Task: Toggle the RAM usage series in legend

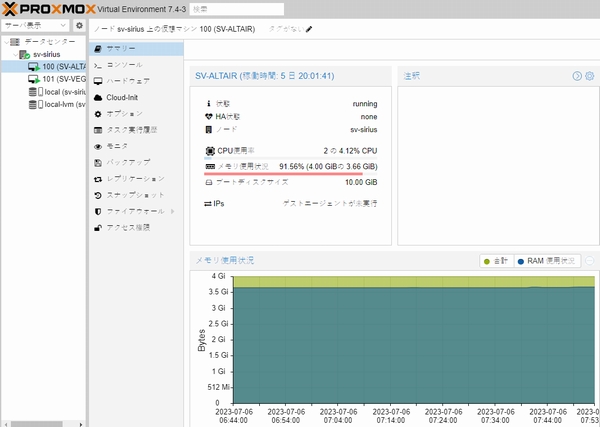Action: (547, 261)
